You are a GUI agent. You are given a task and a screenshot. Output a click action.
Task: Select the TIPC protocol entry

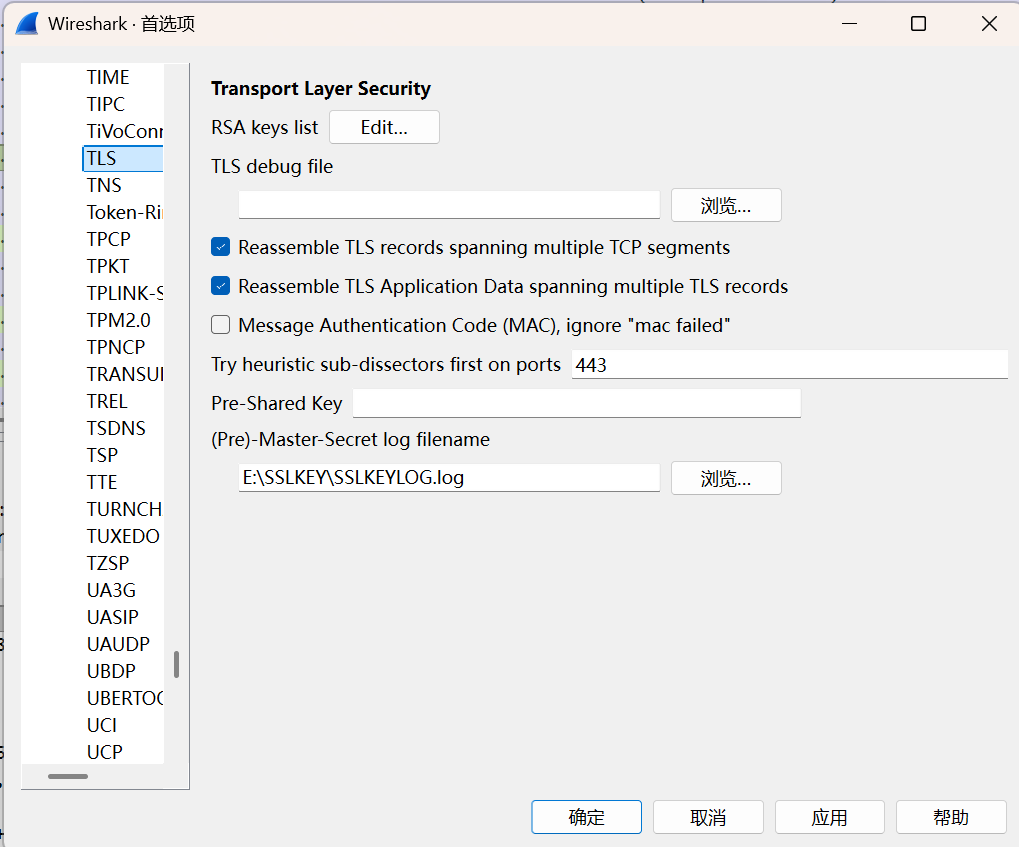tap(105, 104)
